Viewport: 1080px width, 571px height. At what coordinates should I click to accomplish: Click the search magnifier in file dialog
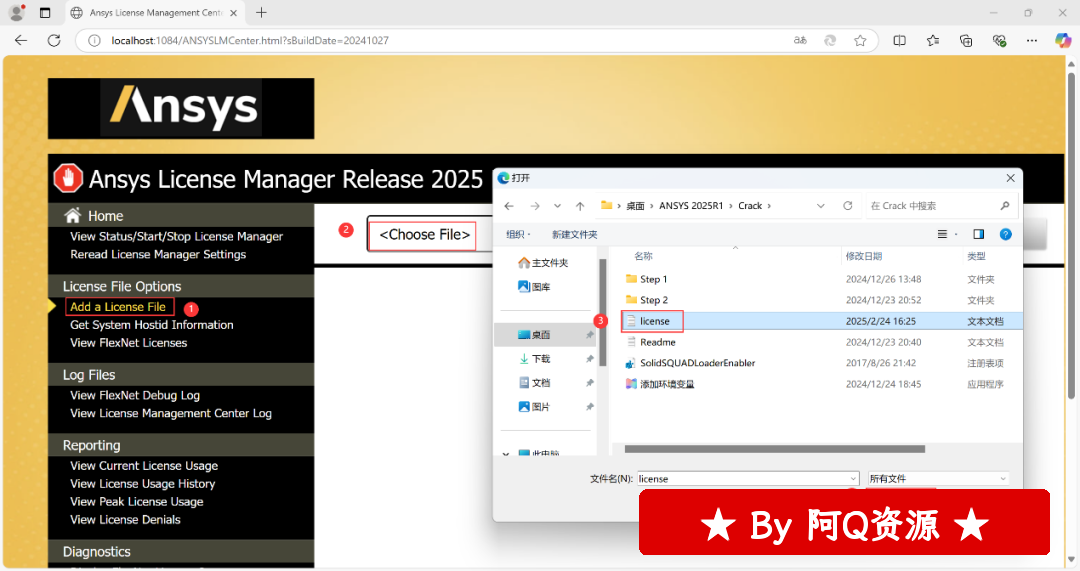(x=1005, y=206)
